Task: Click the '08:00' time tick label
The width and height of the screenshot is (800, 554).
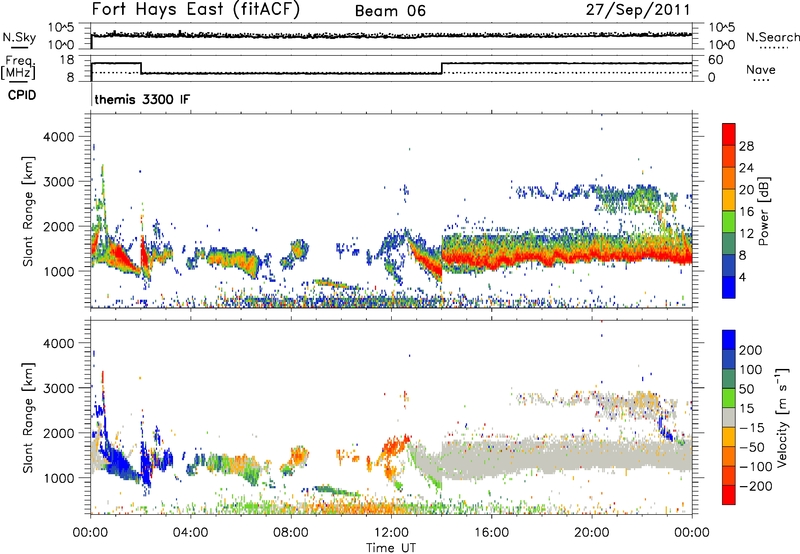Action: (x=290, y=533)
